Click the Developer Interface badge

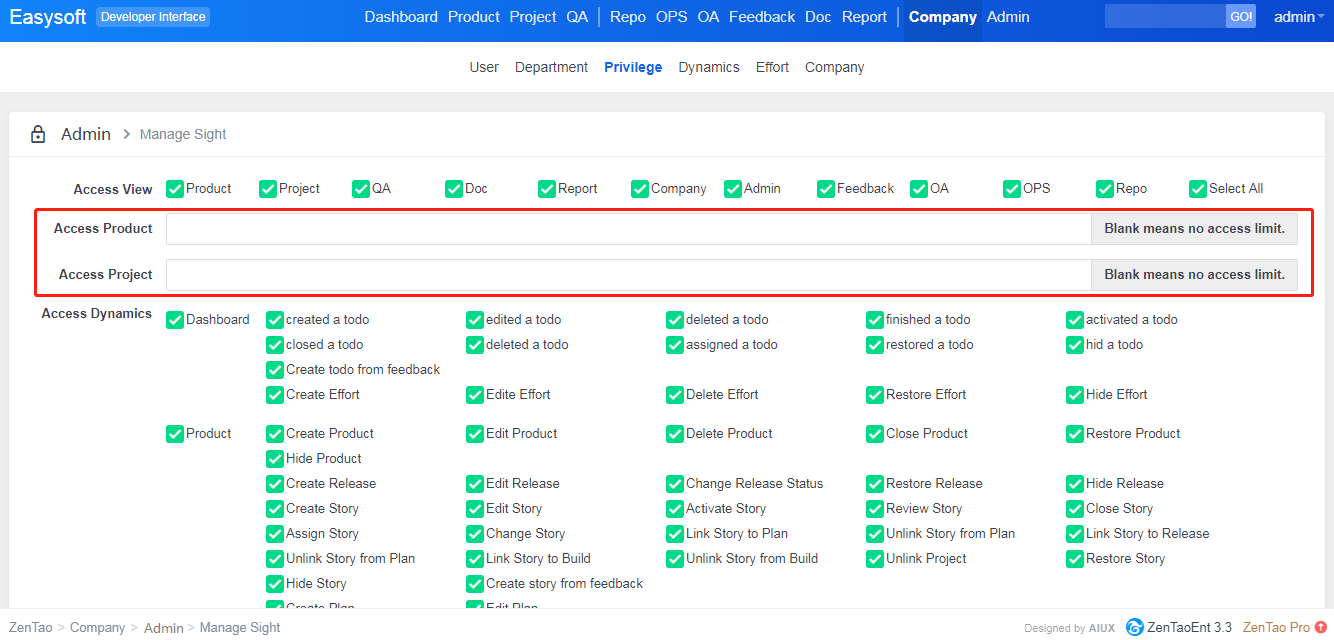(153, 17)
